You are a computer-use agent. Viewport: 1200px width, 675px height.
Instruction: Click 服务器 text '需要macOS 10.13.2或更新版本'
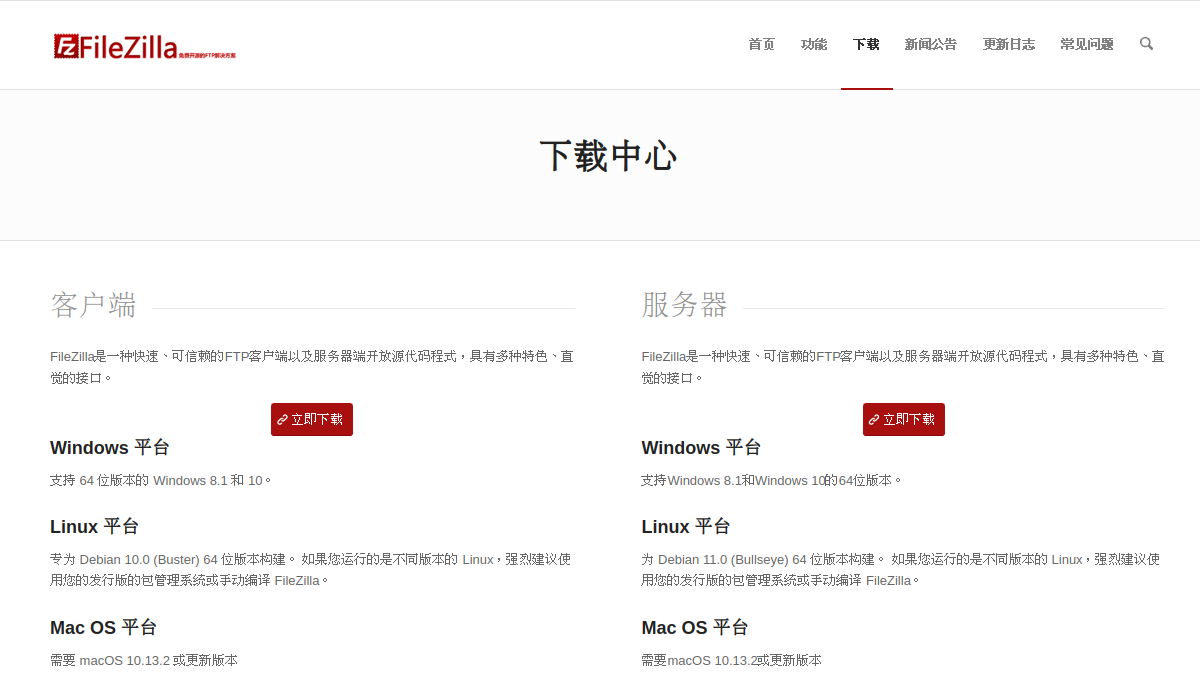(731, 660)
